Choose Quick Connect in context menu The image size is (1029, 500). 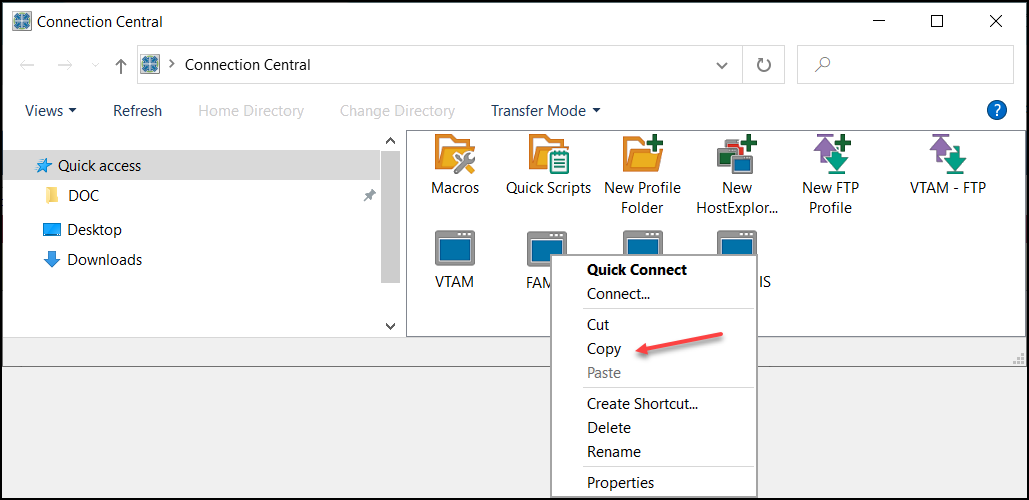[637, 270]
